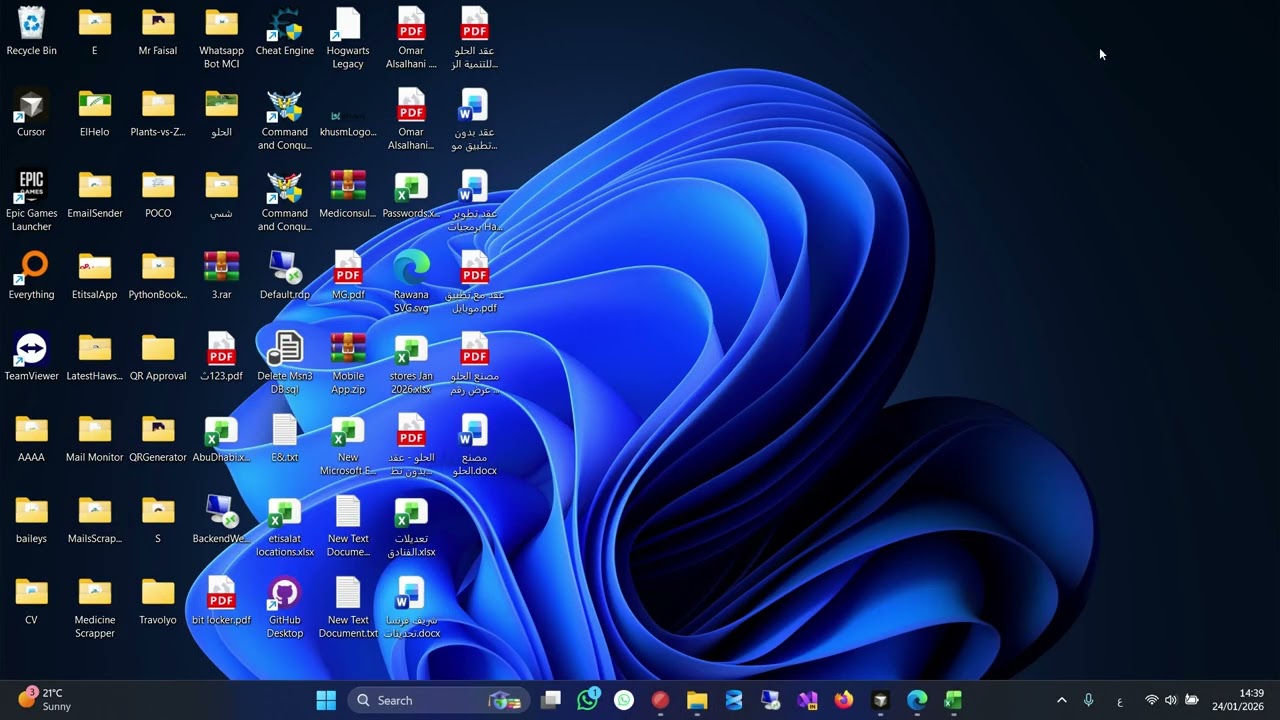Viewport: 1280px width, 720px height.
Task: Launch the Cursor desktop shortcut
Action: pos(31,114)
